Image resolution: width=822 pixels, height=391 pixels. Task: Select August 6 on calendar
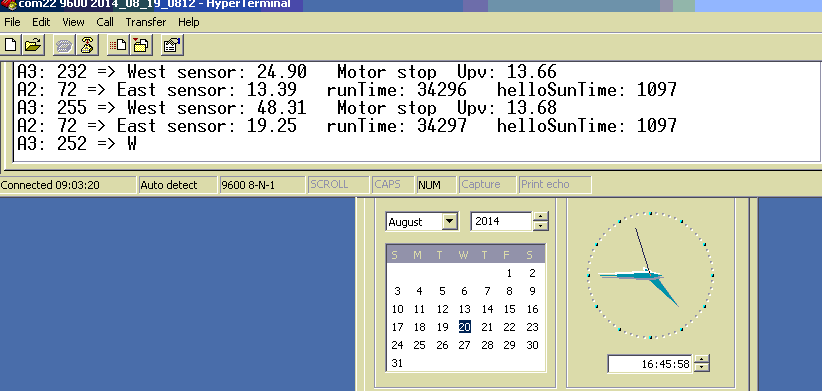tap(464, 291)
